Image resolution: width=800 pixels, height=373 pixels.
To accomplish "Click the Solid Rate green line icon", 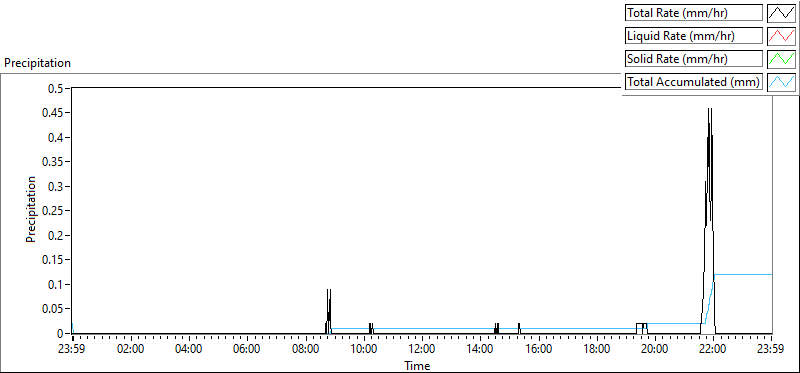I will [782, 59].
